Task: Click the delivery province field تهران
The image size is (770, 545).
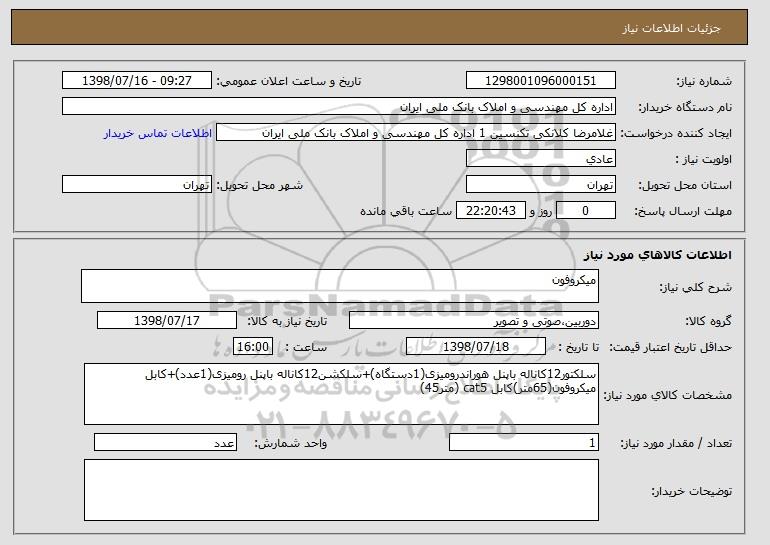Action: [x=541, y=185]
